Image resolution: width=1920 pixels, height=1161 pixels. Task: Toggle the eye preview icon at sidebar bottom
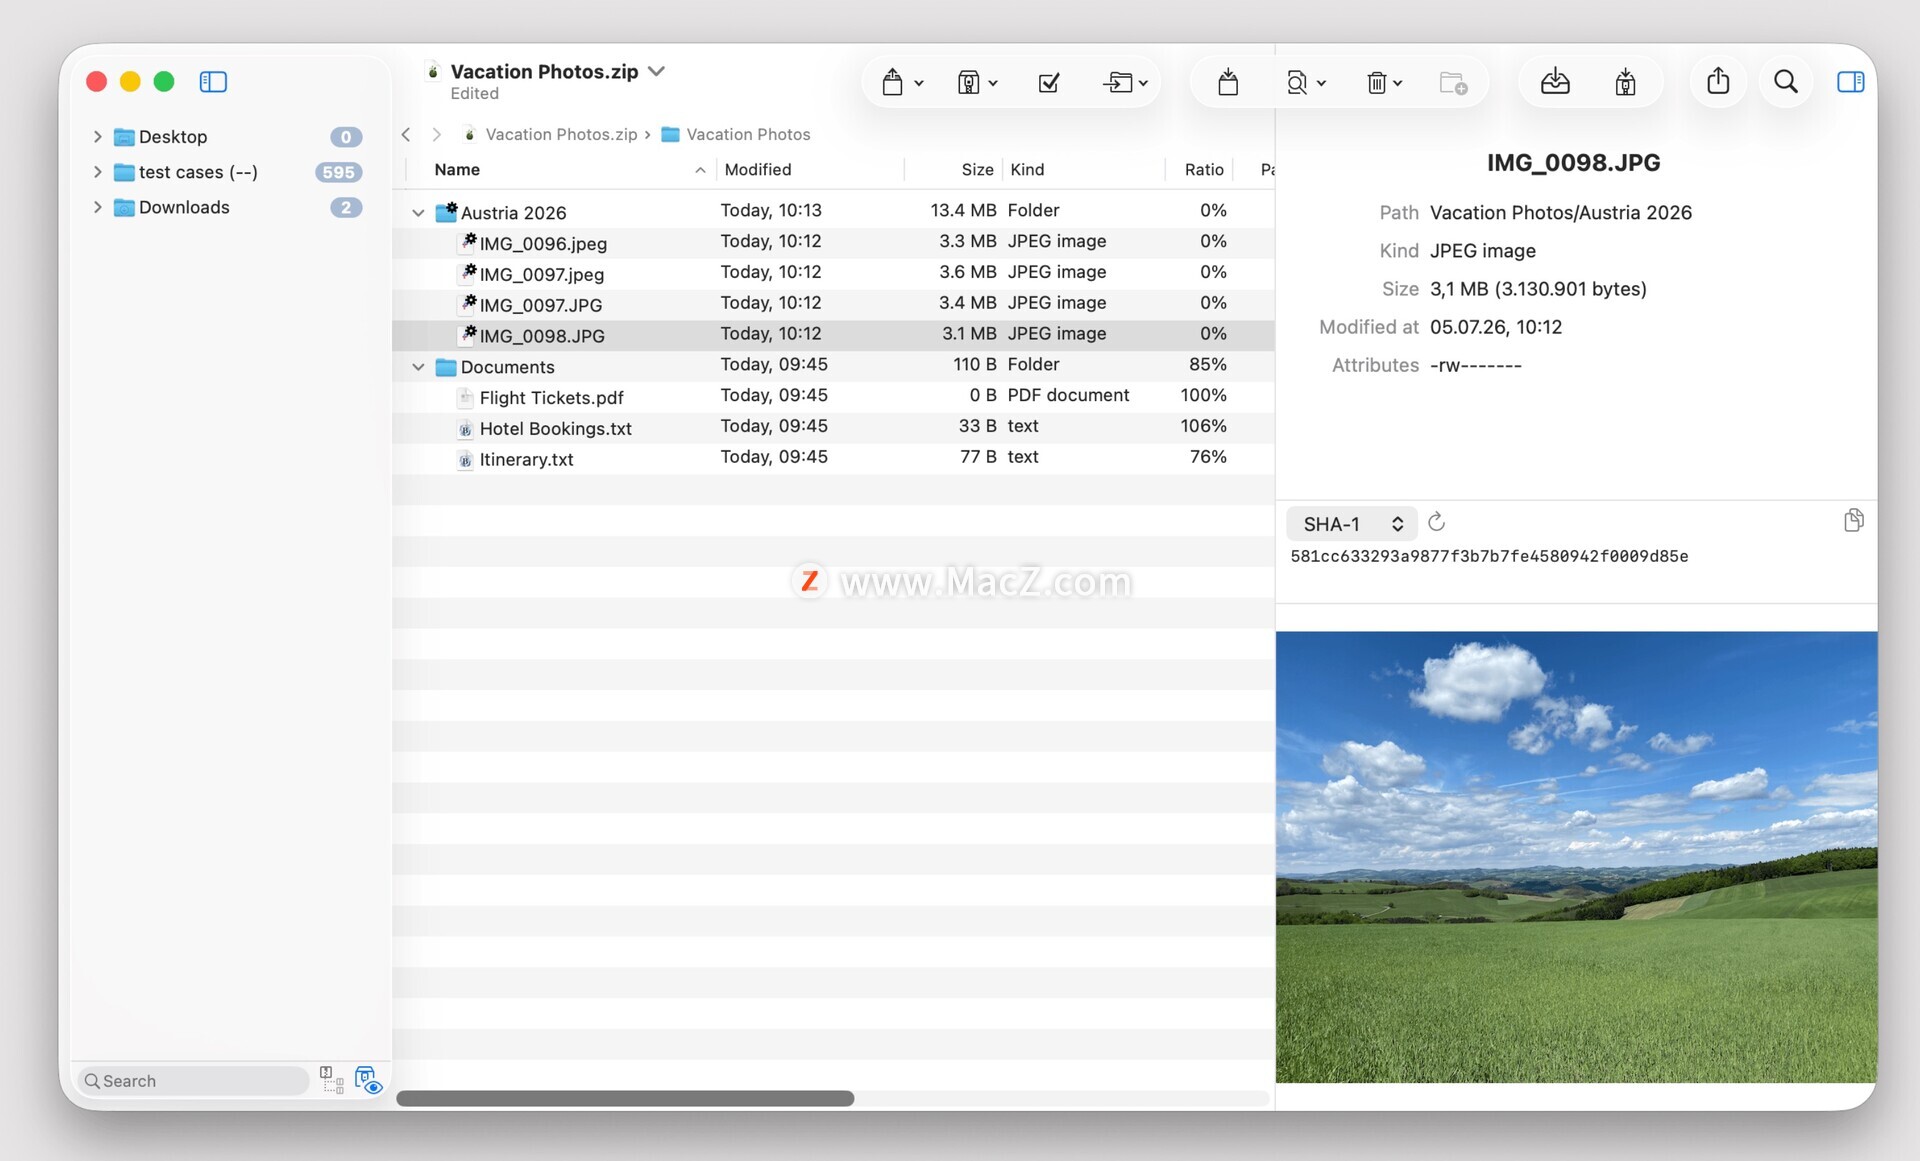(x=369, y=1080)
